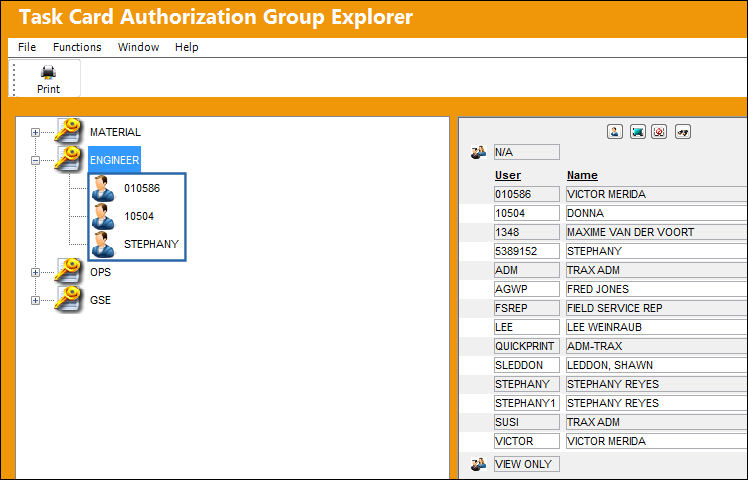The height and width of the screenshot is (480, 748).
Task: Click the key icon of MATERIAL group
Action: click(68, 131)
